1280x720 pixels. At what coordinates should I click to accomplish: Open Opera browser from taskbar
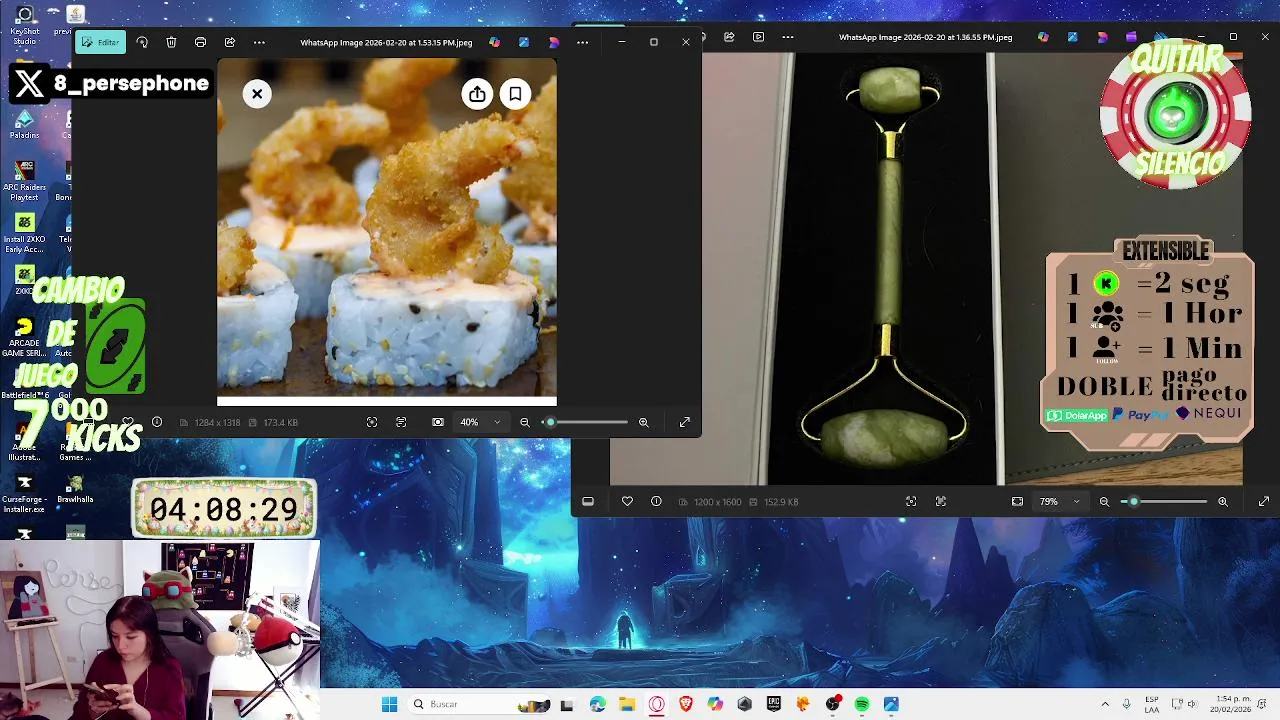coord(656,704)
